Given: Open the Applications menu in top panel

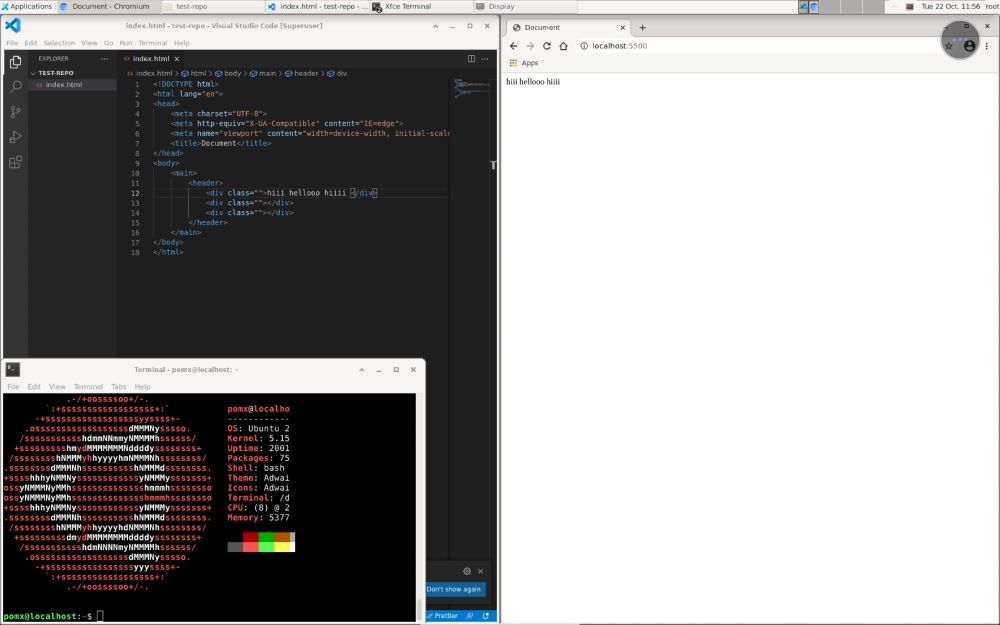Looking at the screenshot, I should point(27,6).
